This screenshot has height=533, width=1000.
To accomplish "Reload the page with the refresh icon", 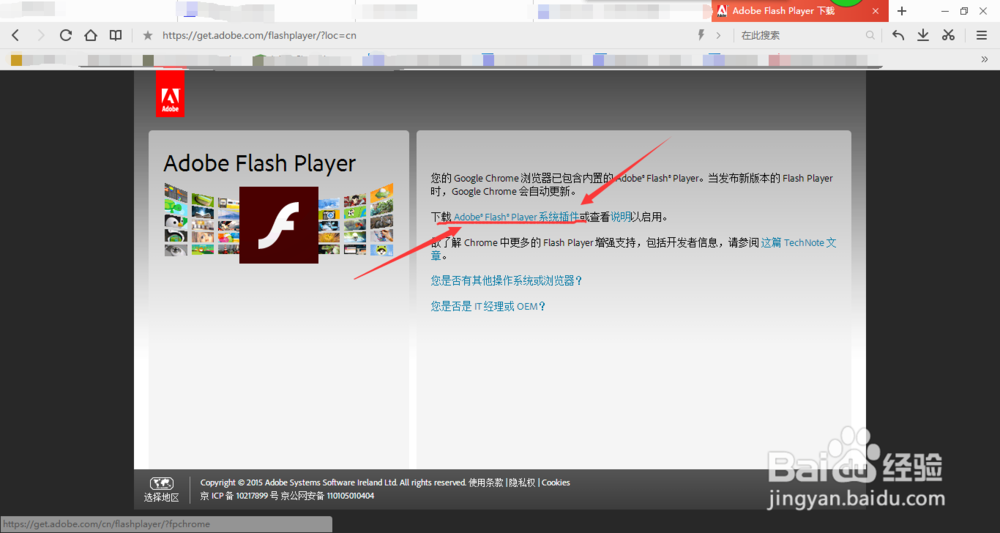I will [66, 35].
